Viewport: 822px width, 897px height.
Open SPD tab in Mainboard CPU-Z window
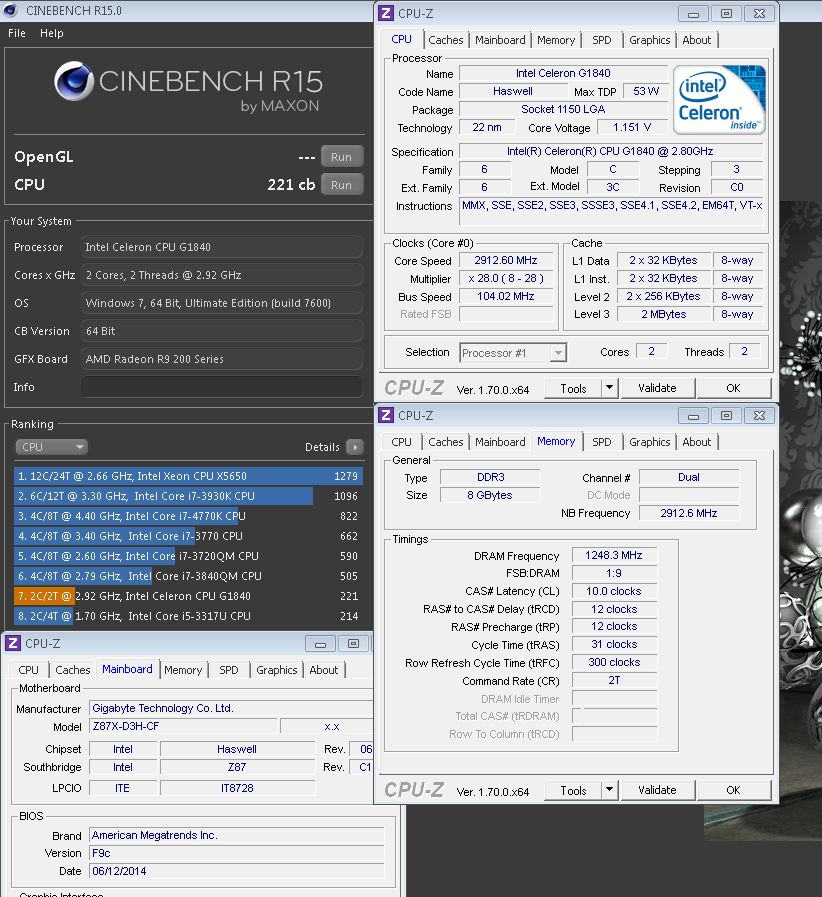pyautogui.click(x=229, y=670)
